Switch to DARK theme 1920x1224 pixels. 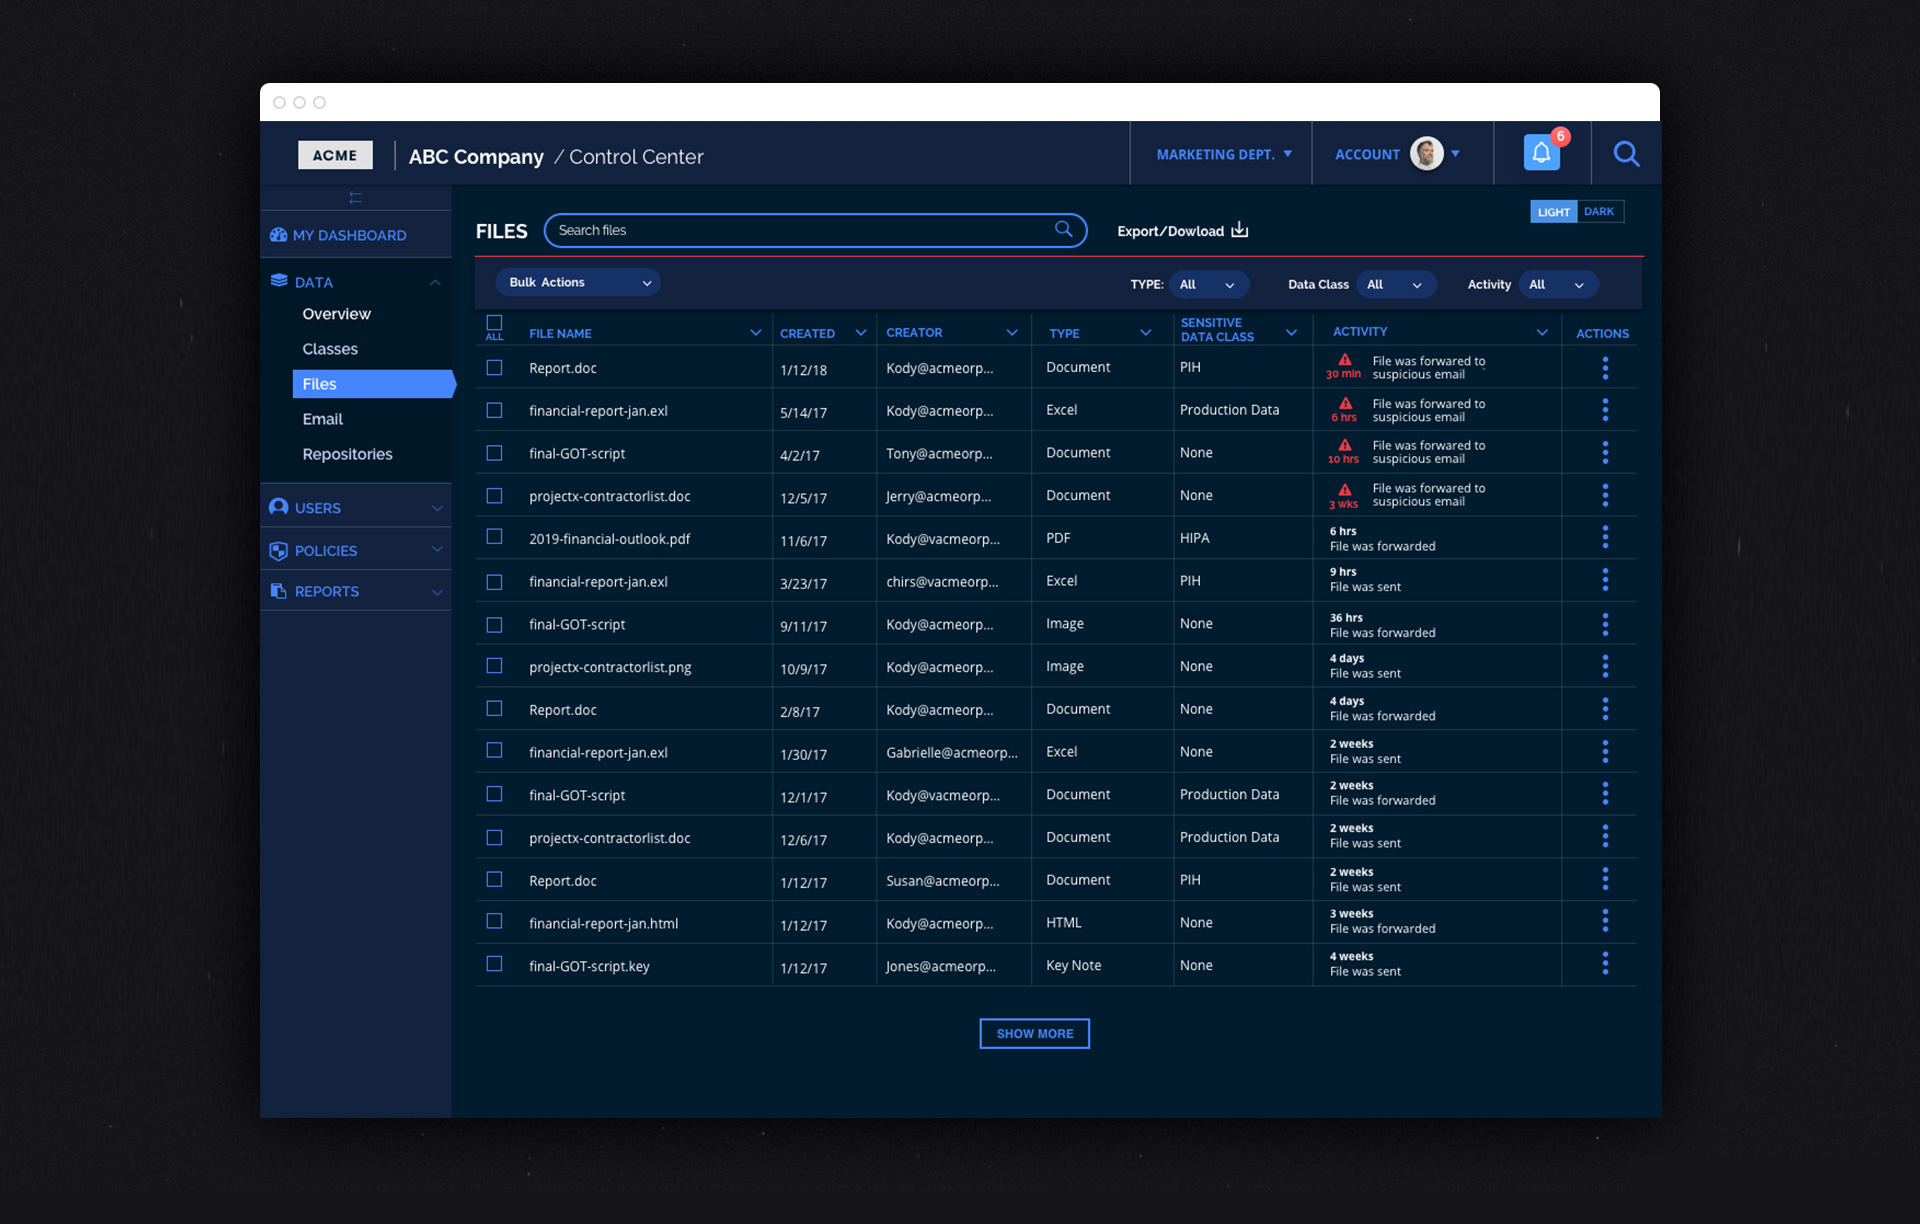coord(1599,212)
